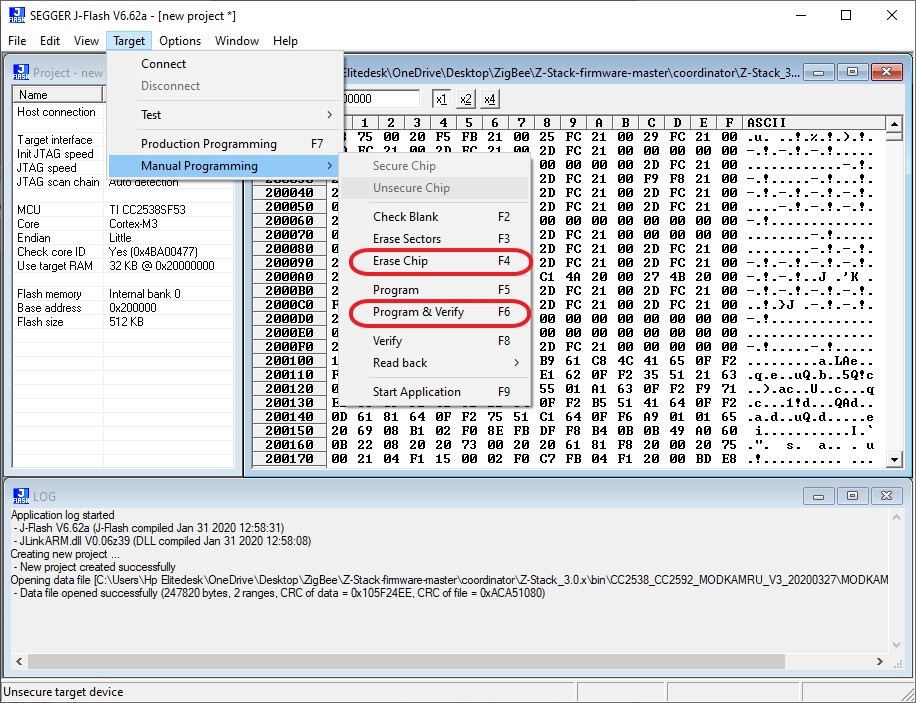
Task: Select hex row address 200140
Action: [x=289, y=417]
